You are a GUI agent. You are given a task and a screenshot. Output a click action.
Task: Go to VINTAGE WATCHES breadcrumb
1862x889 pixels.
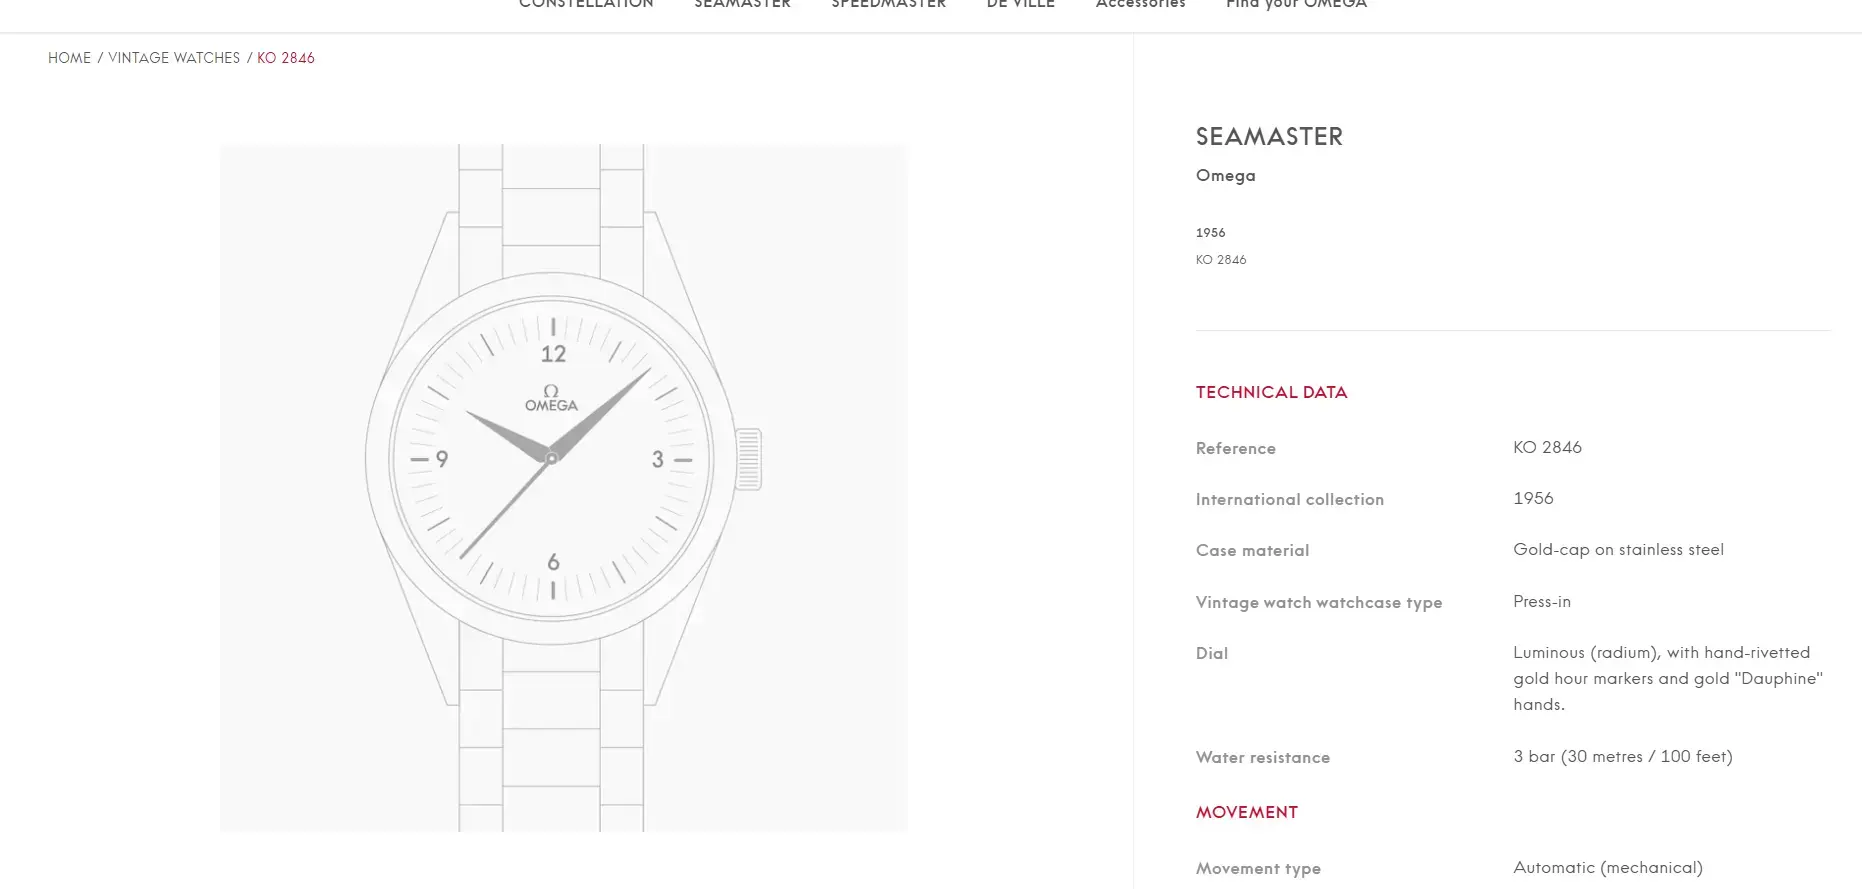[174, 58]
